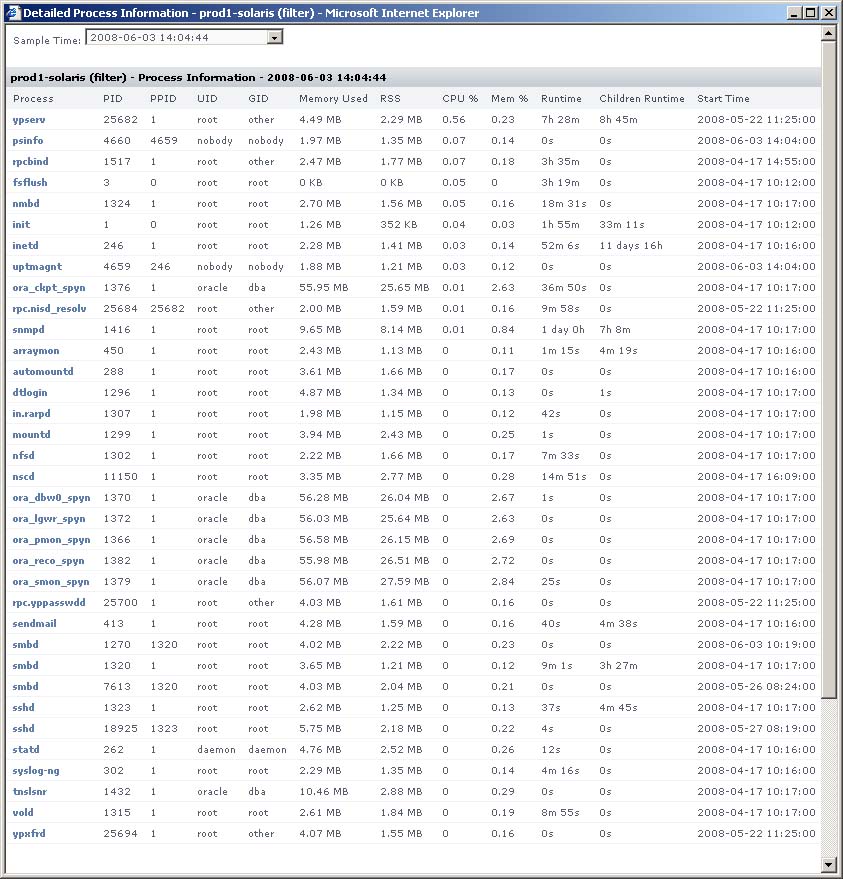Screen dimensions: 843x879
Task: Open the ora_ckpt_spyn process details
Action: point(49,288)
